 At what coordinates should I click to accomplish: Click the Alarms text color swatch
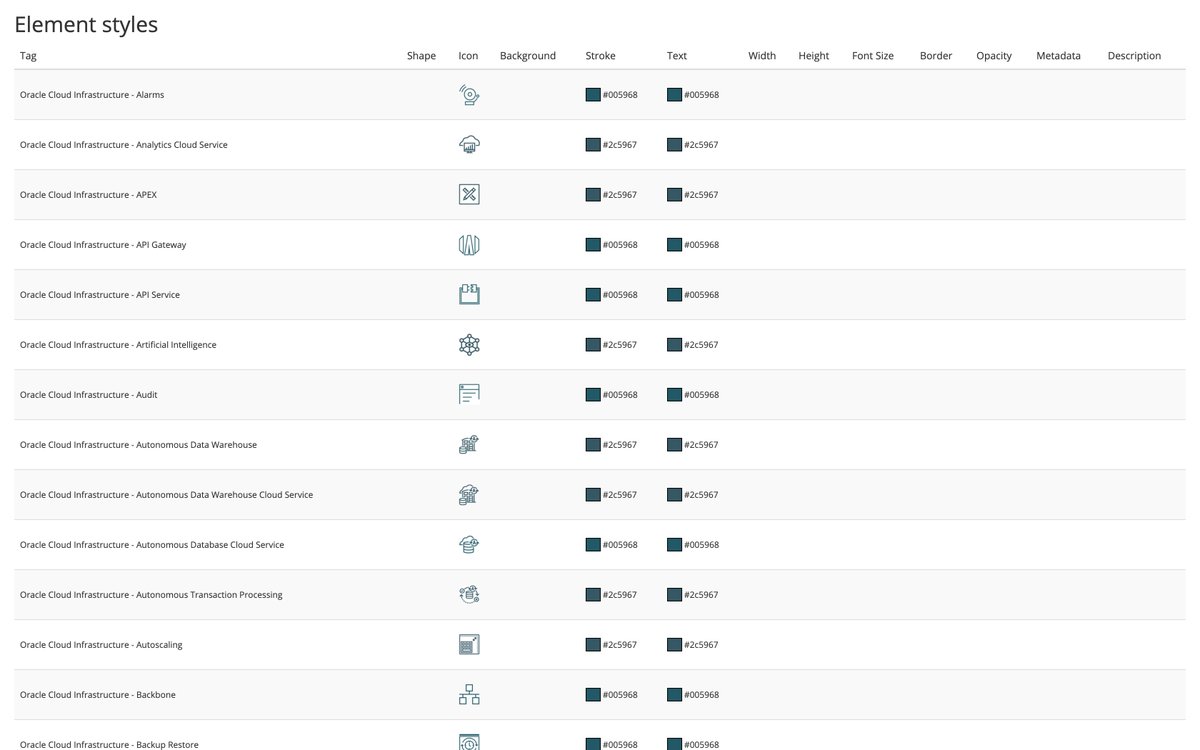(674, 95)
